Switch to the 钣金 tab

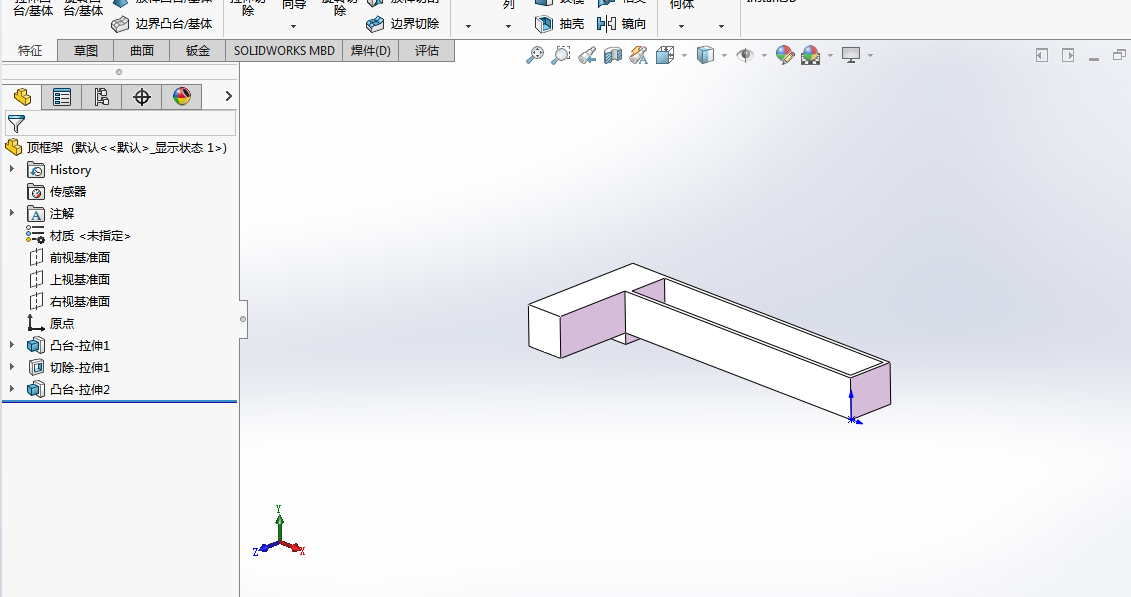[198, 50]
